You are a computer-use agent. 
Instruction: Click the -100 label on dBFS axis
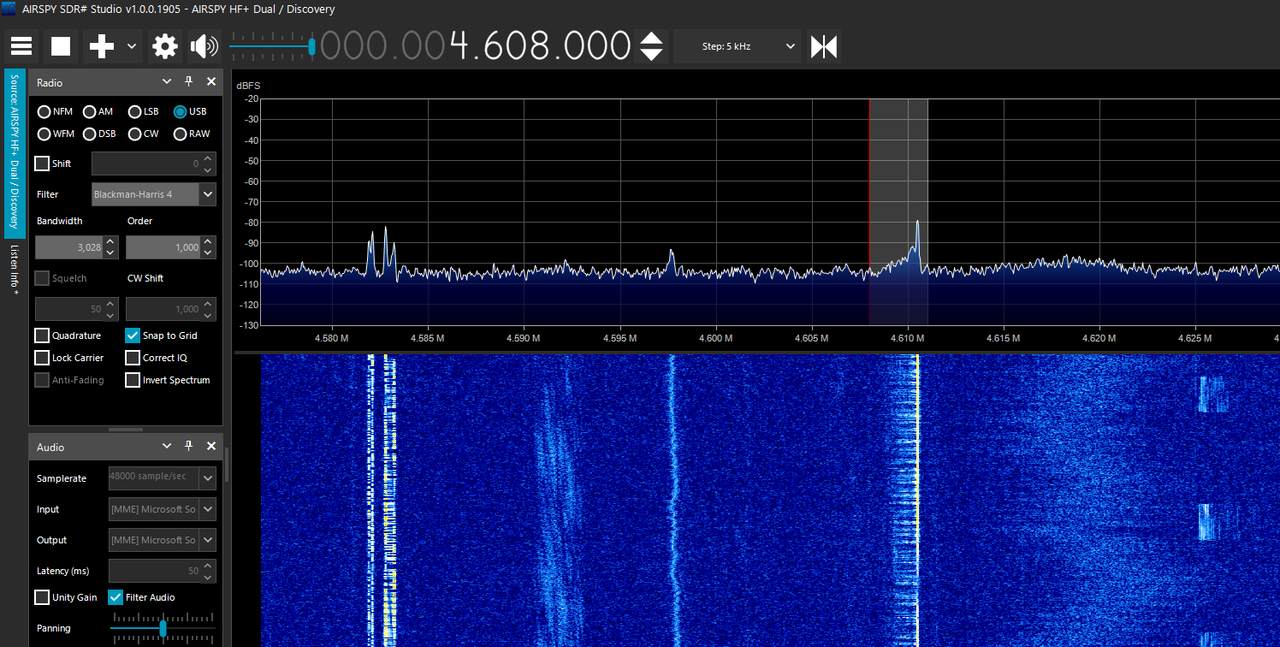(251, 265)
